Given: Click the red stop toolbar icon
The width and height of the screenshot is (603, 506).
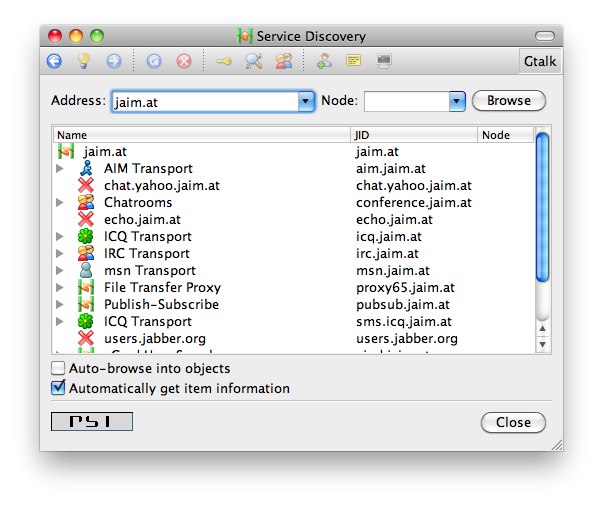Looking at the screenshot, I should tap(184, 61).
